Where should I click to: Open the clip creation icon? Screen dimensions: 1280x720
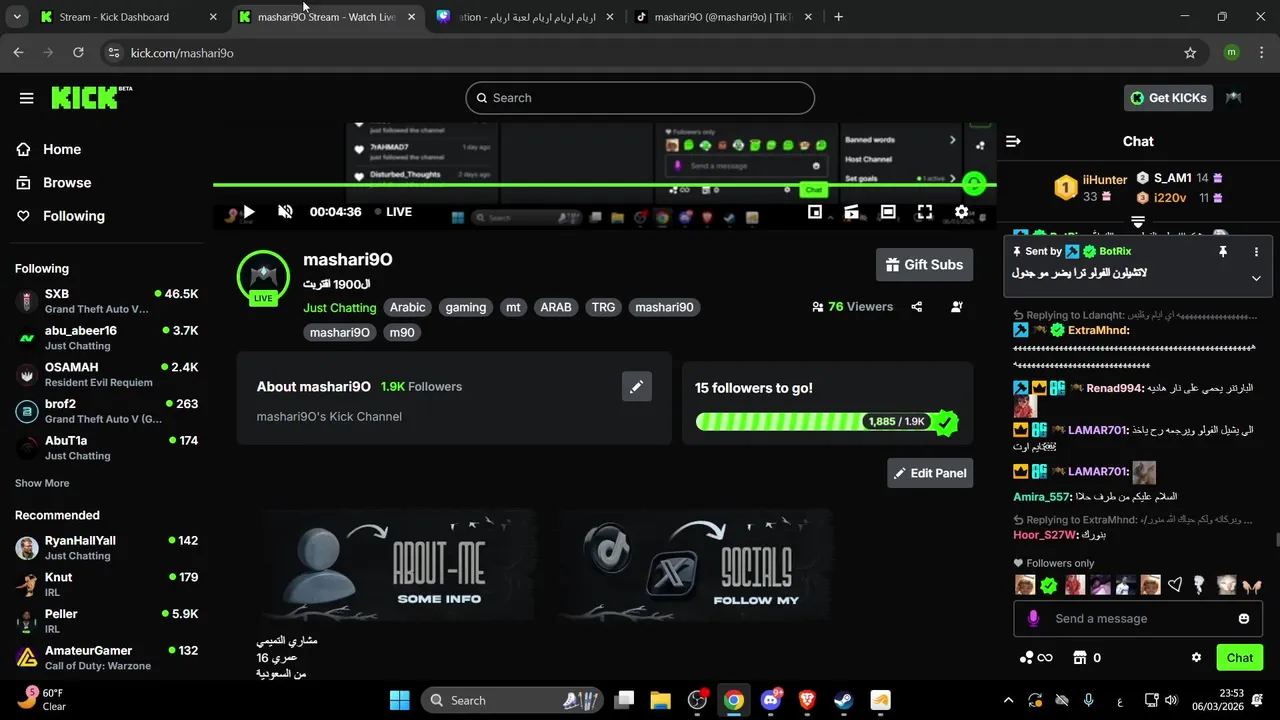coord(851,212)
